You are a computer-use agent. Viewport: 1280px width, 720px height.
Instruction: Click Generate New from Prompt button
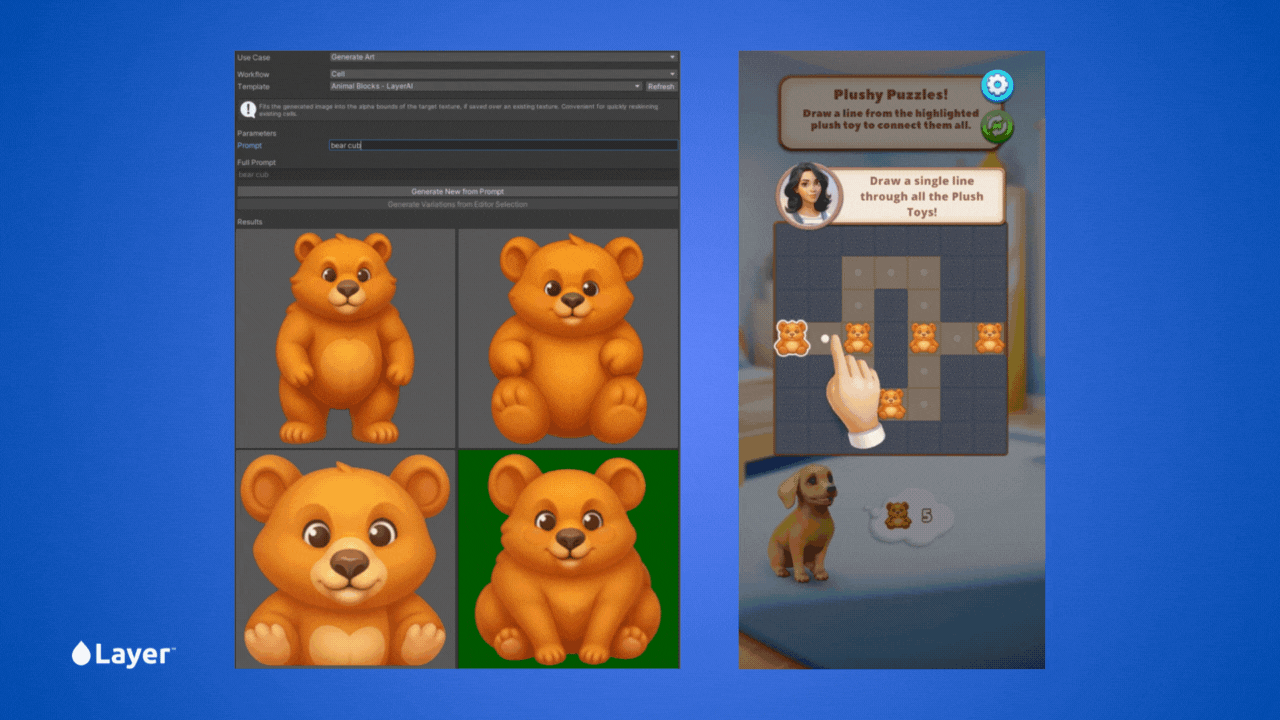(457, 191)
